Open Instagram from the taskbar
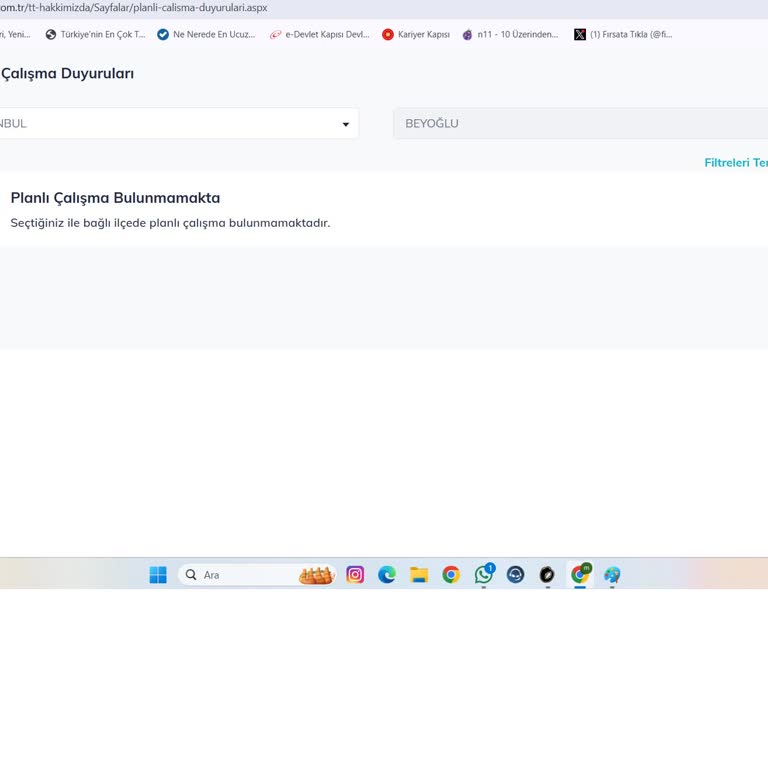Viewport: 768px width, 768px height. click(x=355, y=574)
